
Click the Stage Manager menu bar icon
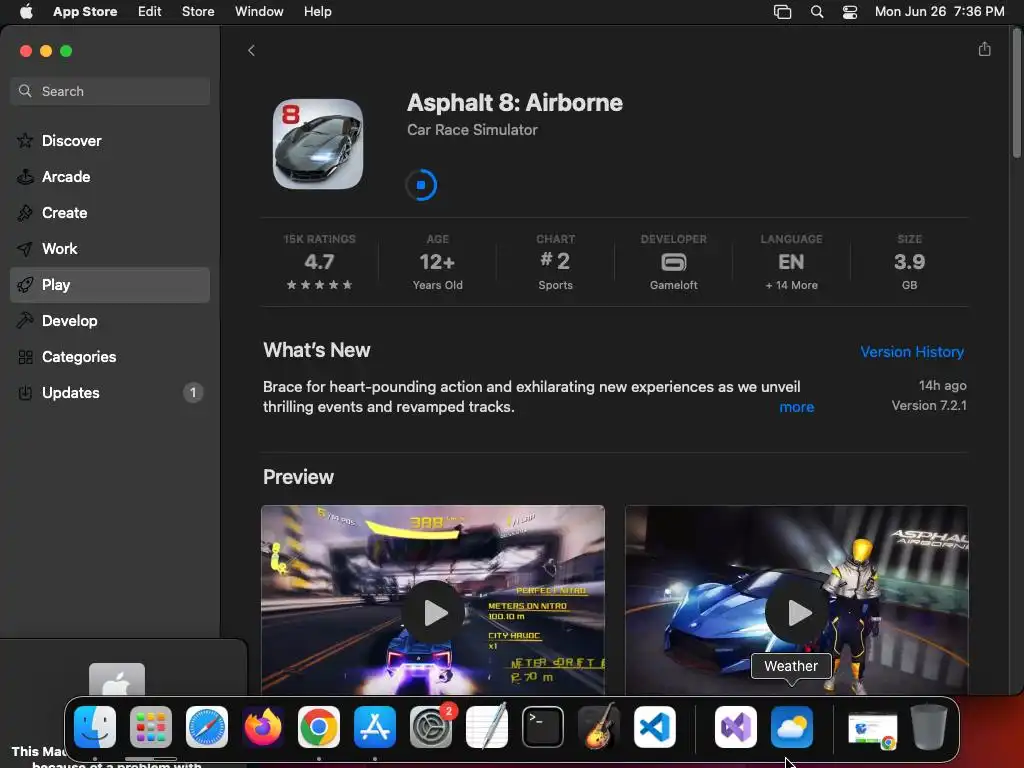pos(782,12)
